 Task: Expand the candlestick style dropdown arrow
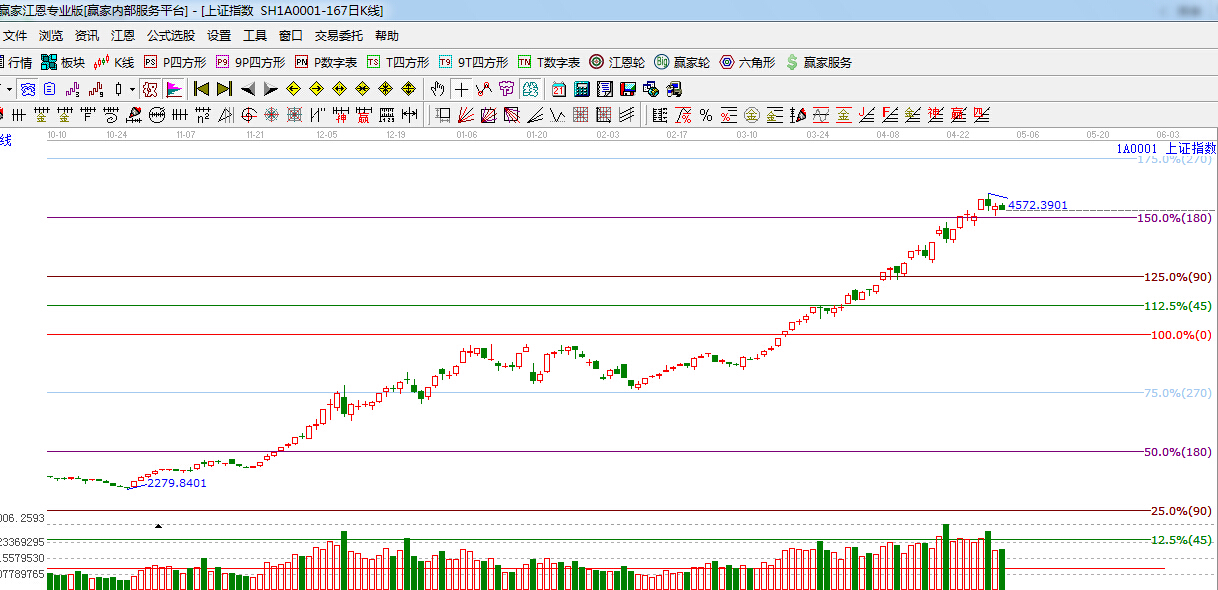[132, 89]
